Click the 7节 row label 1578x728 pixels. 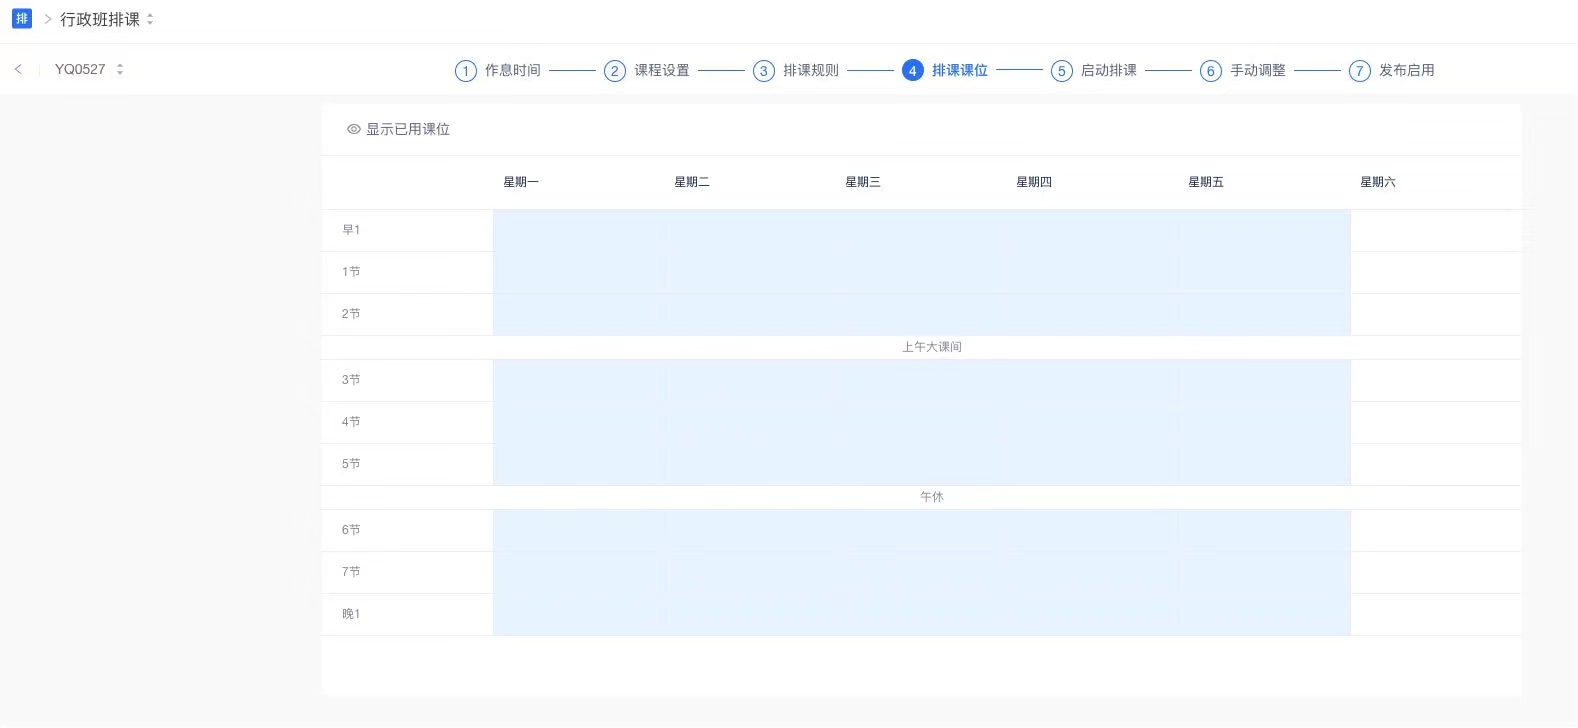[351, 572]
